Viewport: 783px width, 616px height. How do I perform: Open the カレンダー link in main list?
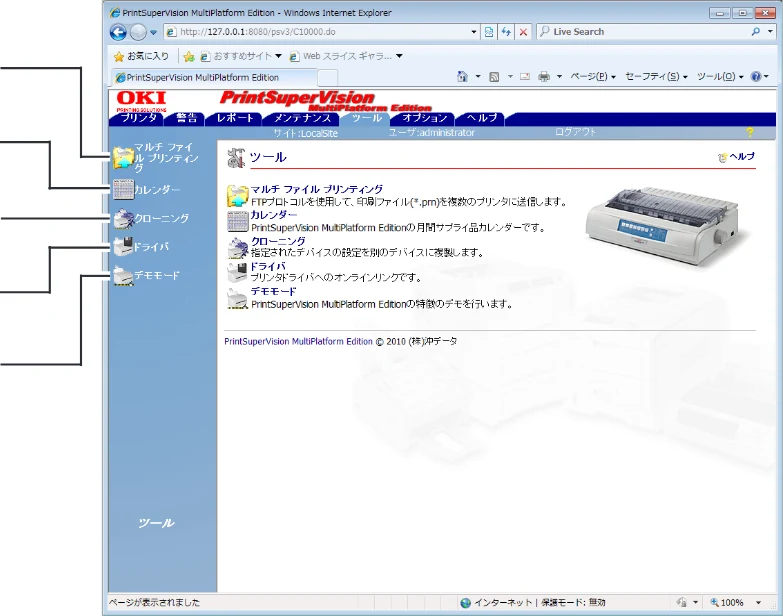[274, 215]
